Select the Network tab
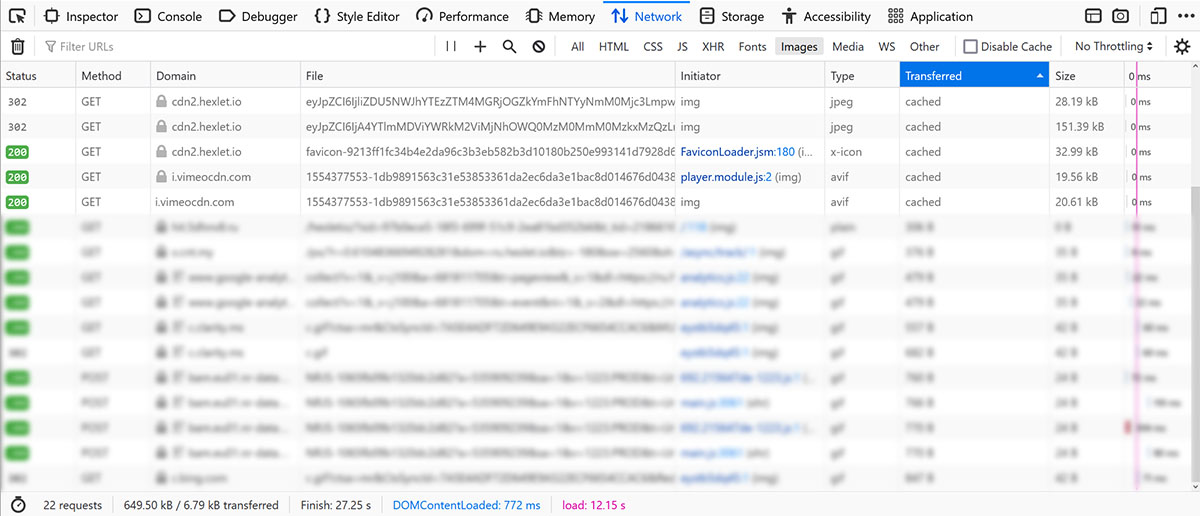The image size is (1200, 516). (x=647, y=16)
